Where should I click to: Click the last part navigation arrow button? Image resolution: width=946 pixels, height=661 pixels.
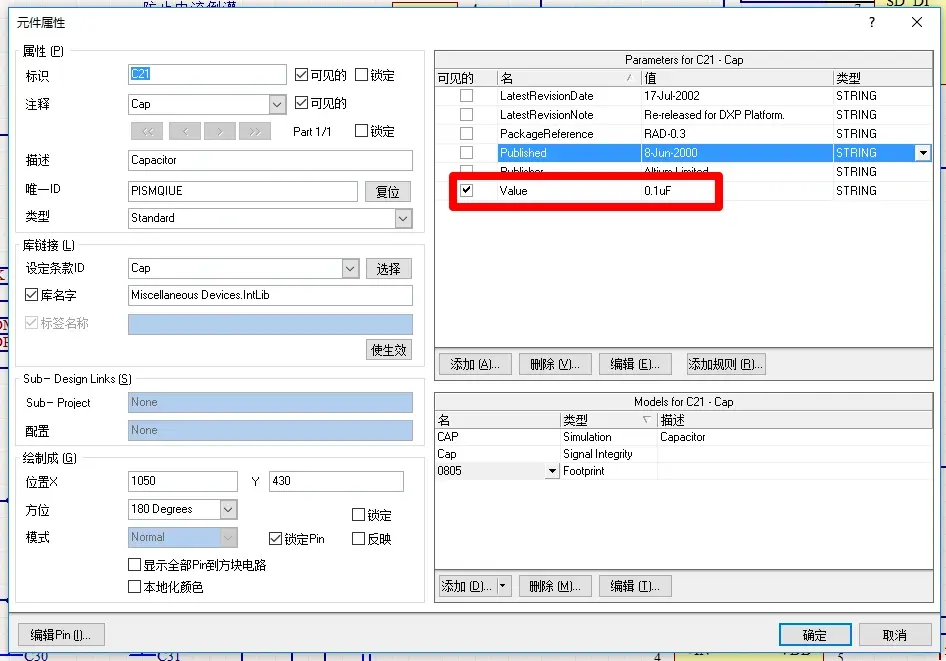[255, 131]
